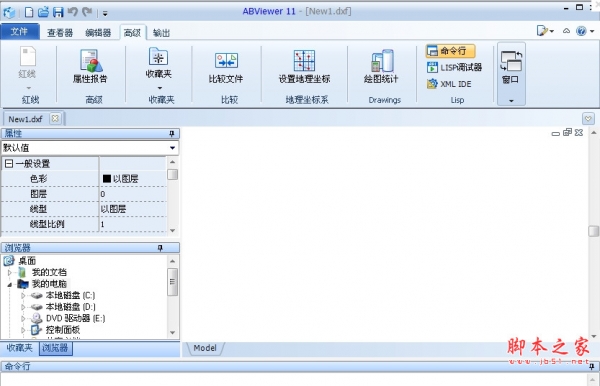Open the XML IDE tool

click(449, 84)
